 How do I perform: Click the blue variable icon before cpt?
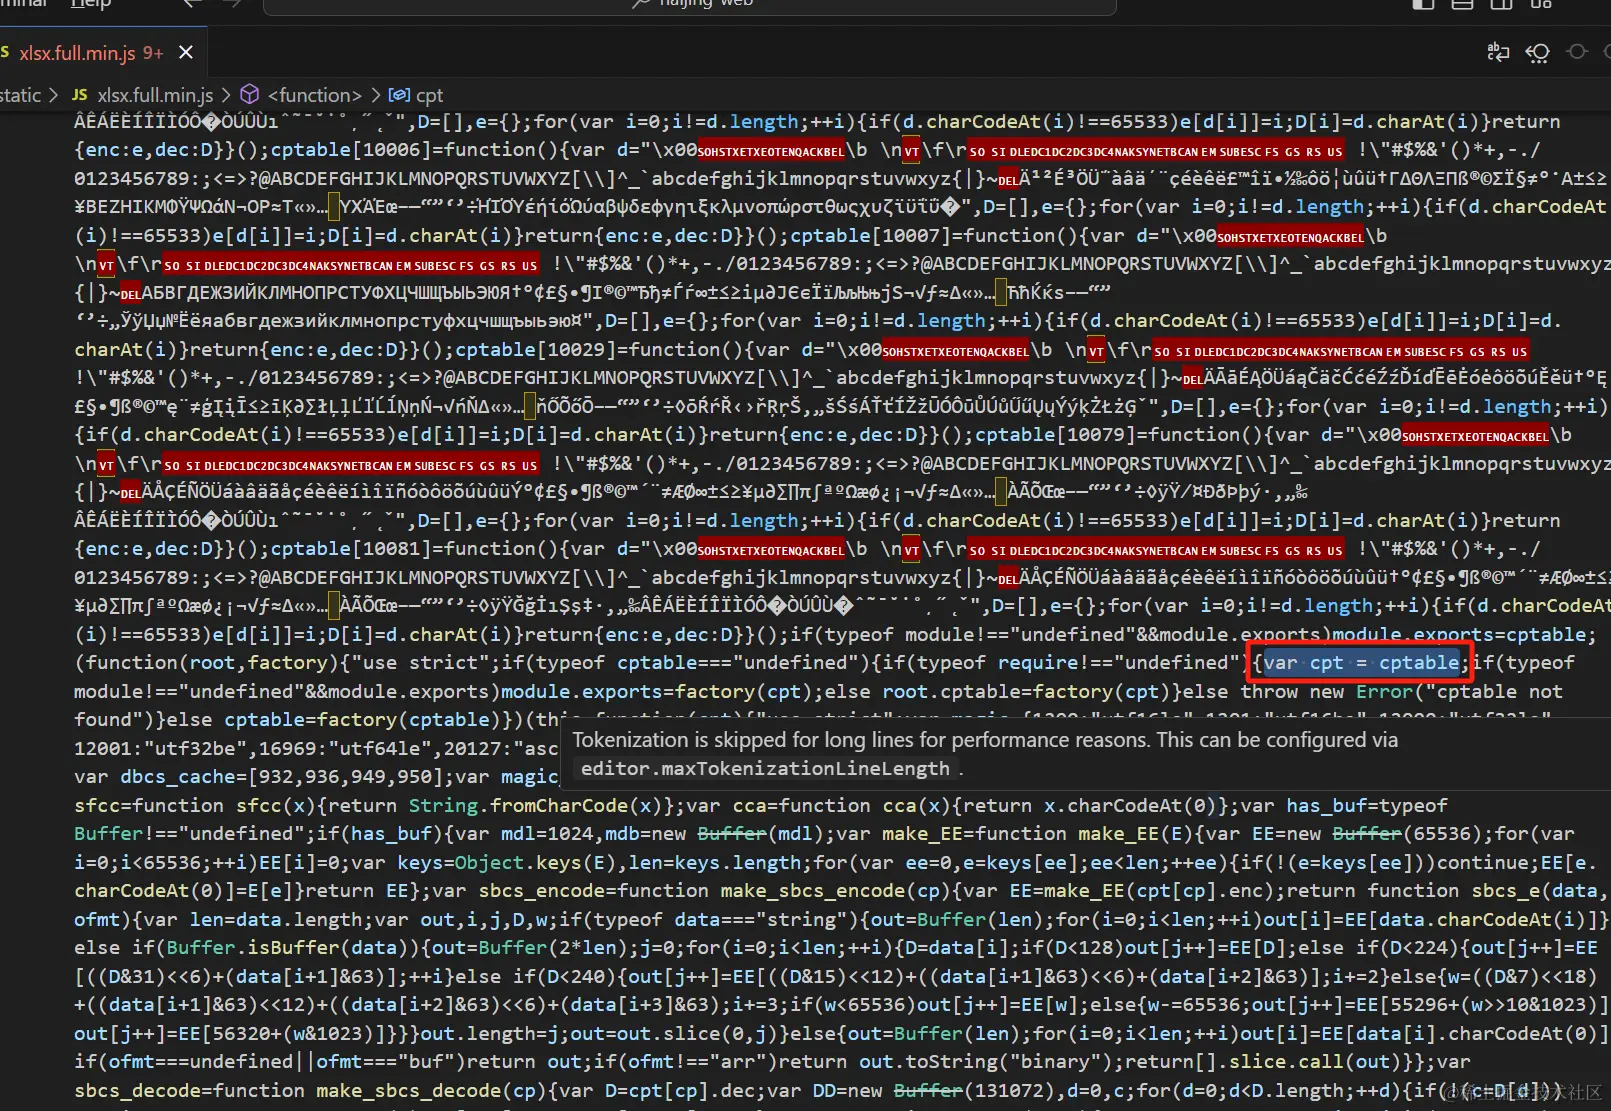(x=399, y=95)
